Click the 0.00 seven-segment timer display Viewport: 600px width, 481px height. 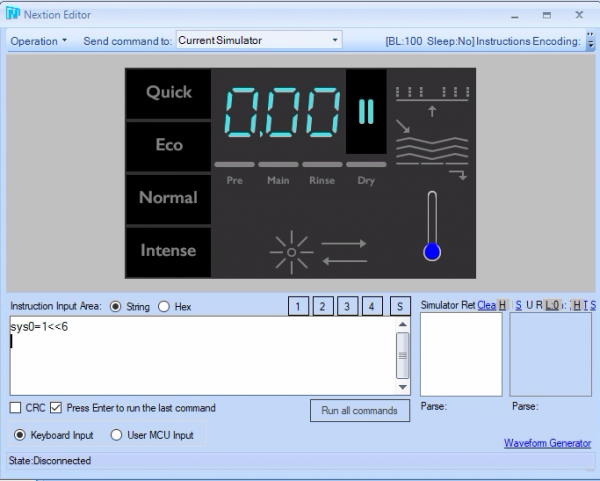pyautogui.click(x=282, y=112)
